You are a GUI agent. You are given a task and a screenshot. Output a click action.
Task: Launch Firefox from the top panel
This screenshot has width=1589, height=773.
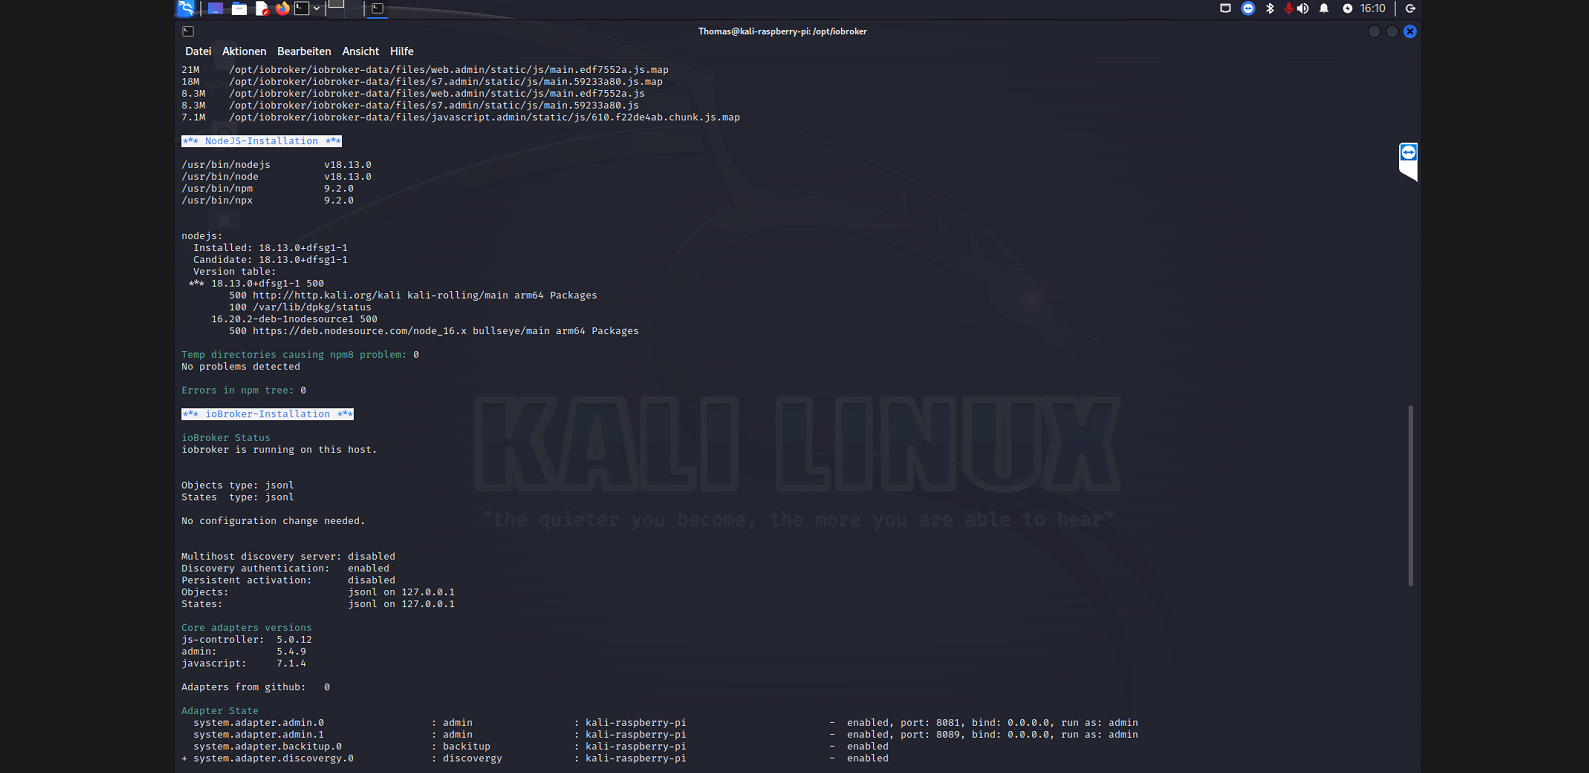pos(282,8)
